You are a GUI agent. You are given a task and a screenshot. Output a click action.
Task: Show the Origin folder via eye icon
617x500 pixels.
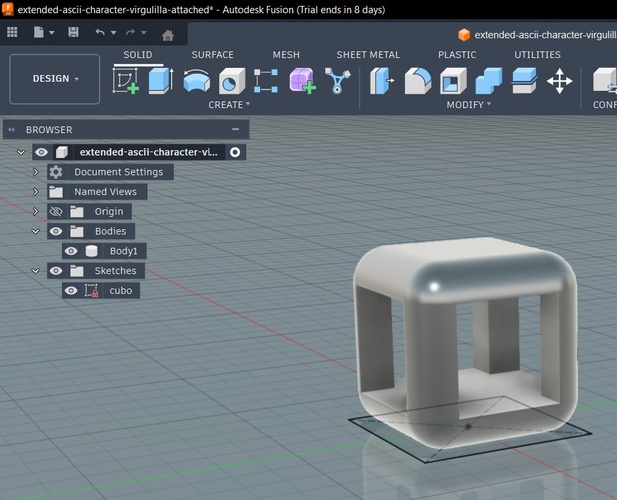tap(56, 212)
